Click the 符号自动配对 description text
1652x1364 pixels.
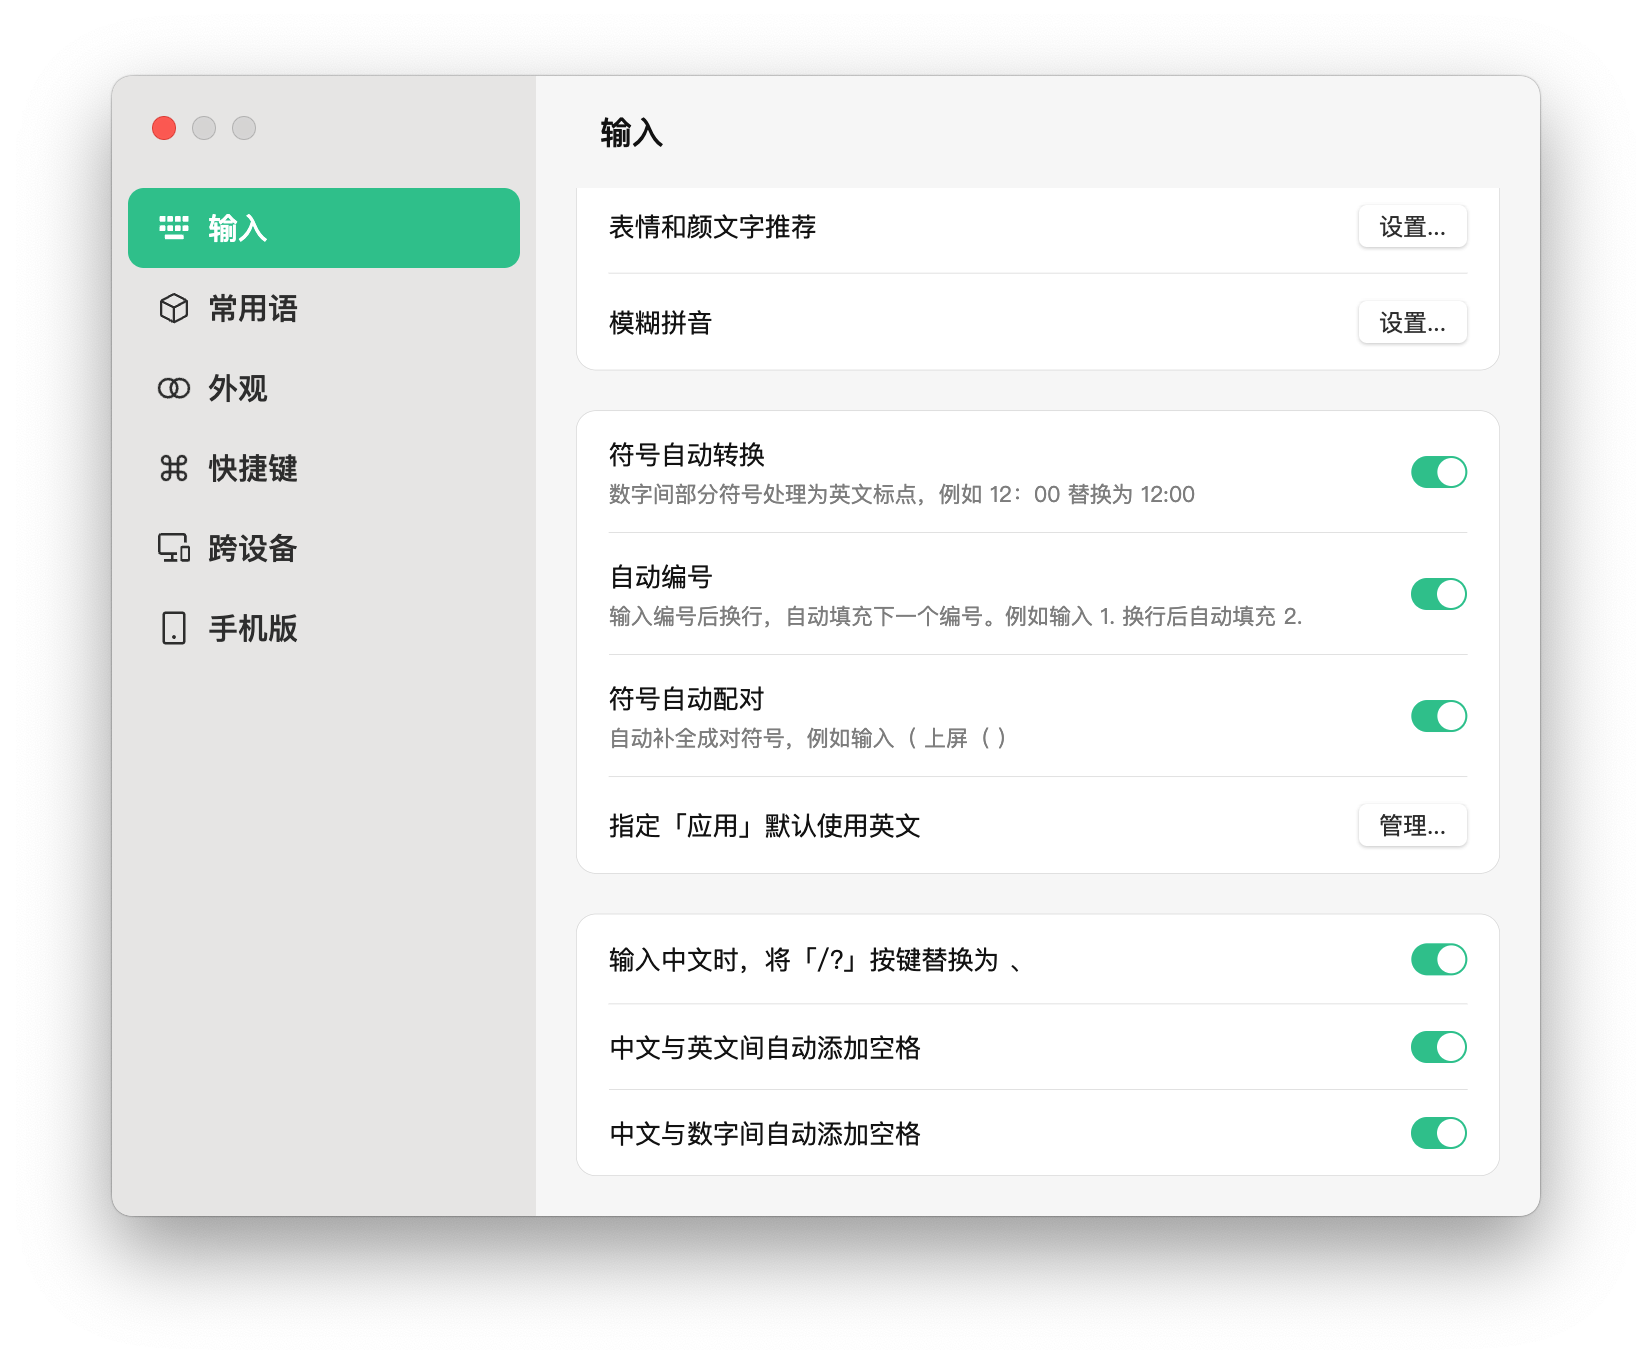point(808,739)
